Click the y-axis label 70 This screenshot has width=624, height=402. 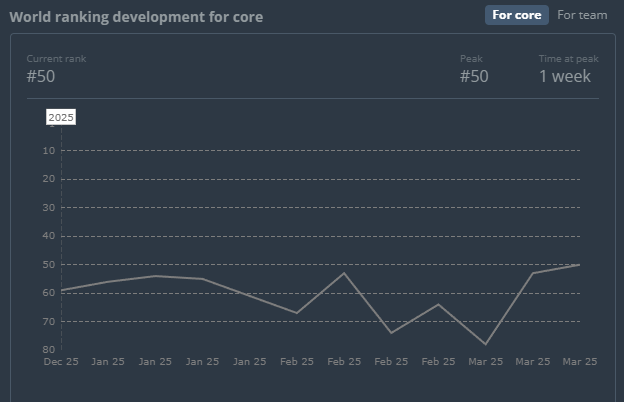[49, 321]
